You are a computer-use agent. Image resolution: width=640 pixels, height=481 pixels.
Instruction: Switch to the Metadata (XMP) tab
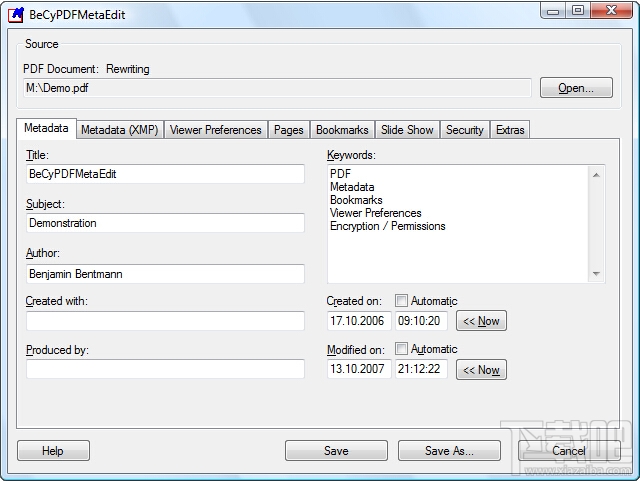[x=120, y=130]
